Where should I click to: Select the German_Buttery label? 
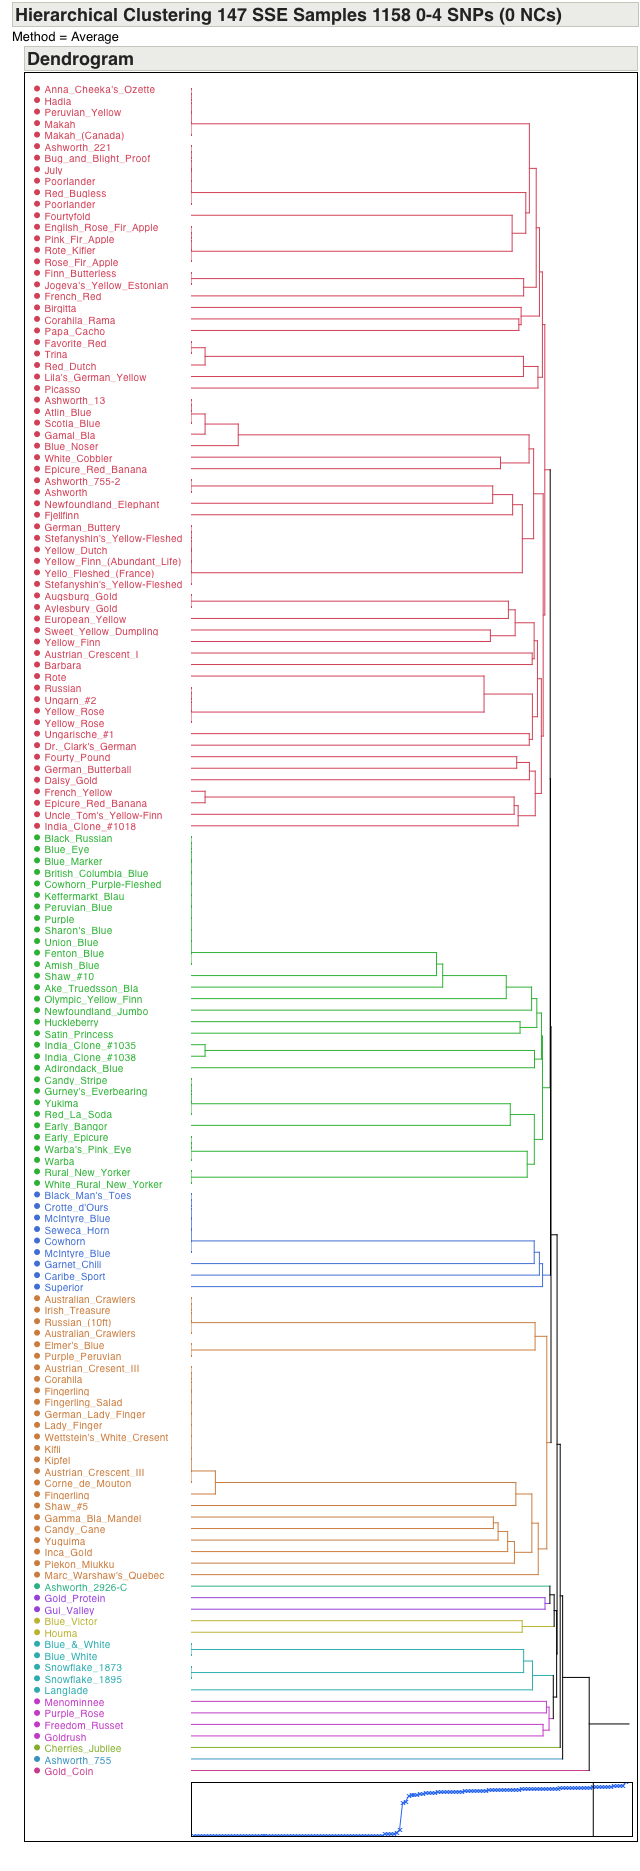tap(82, 528)
